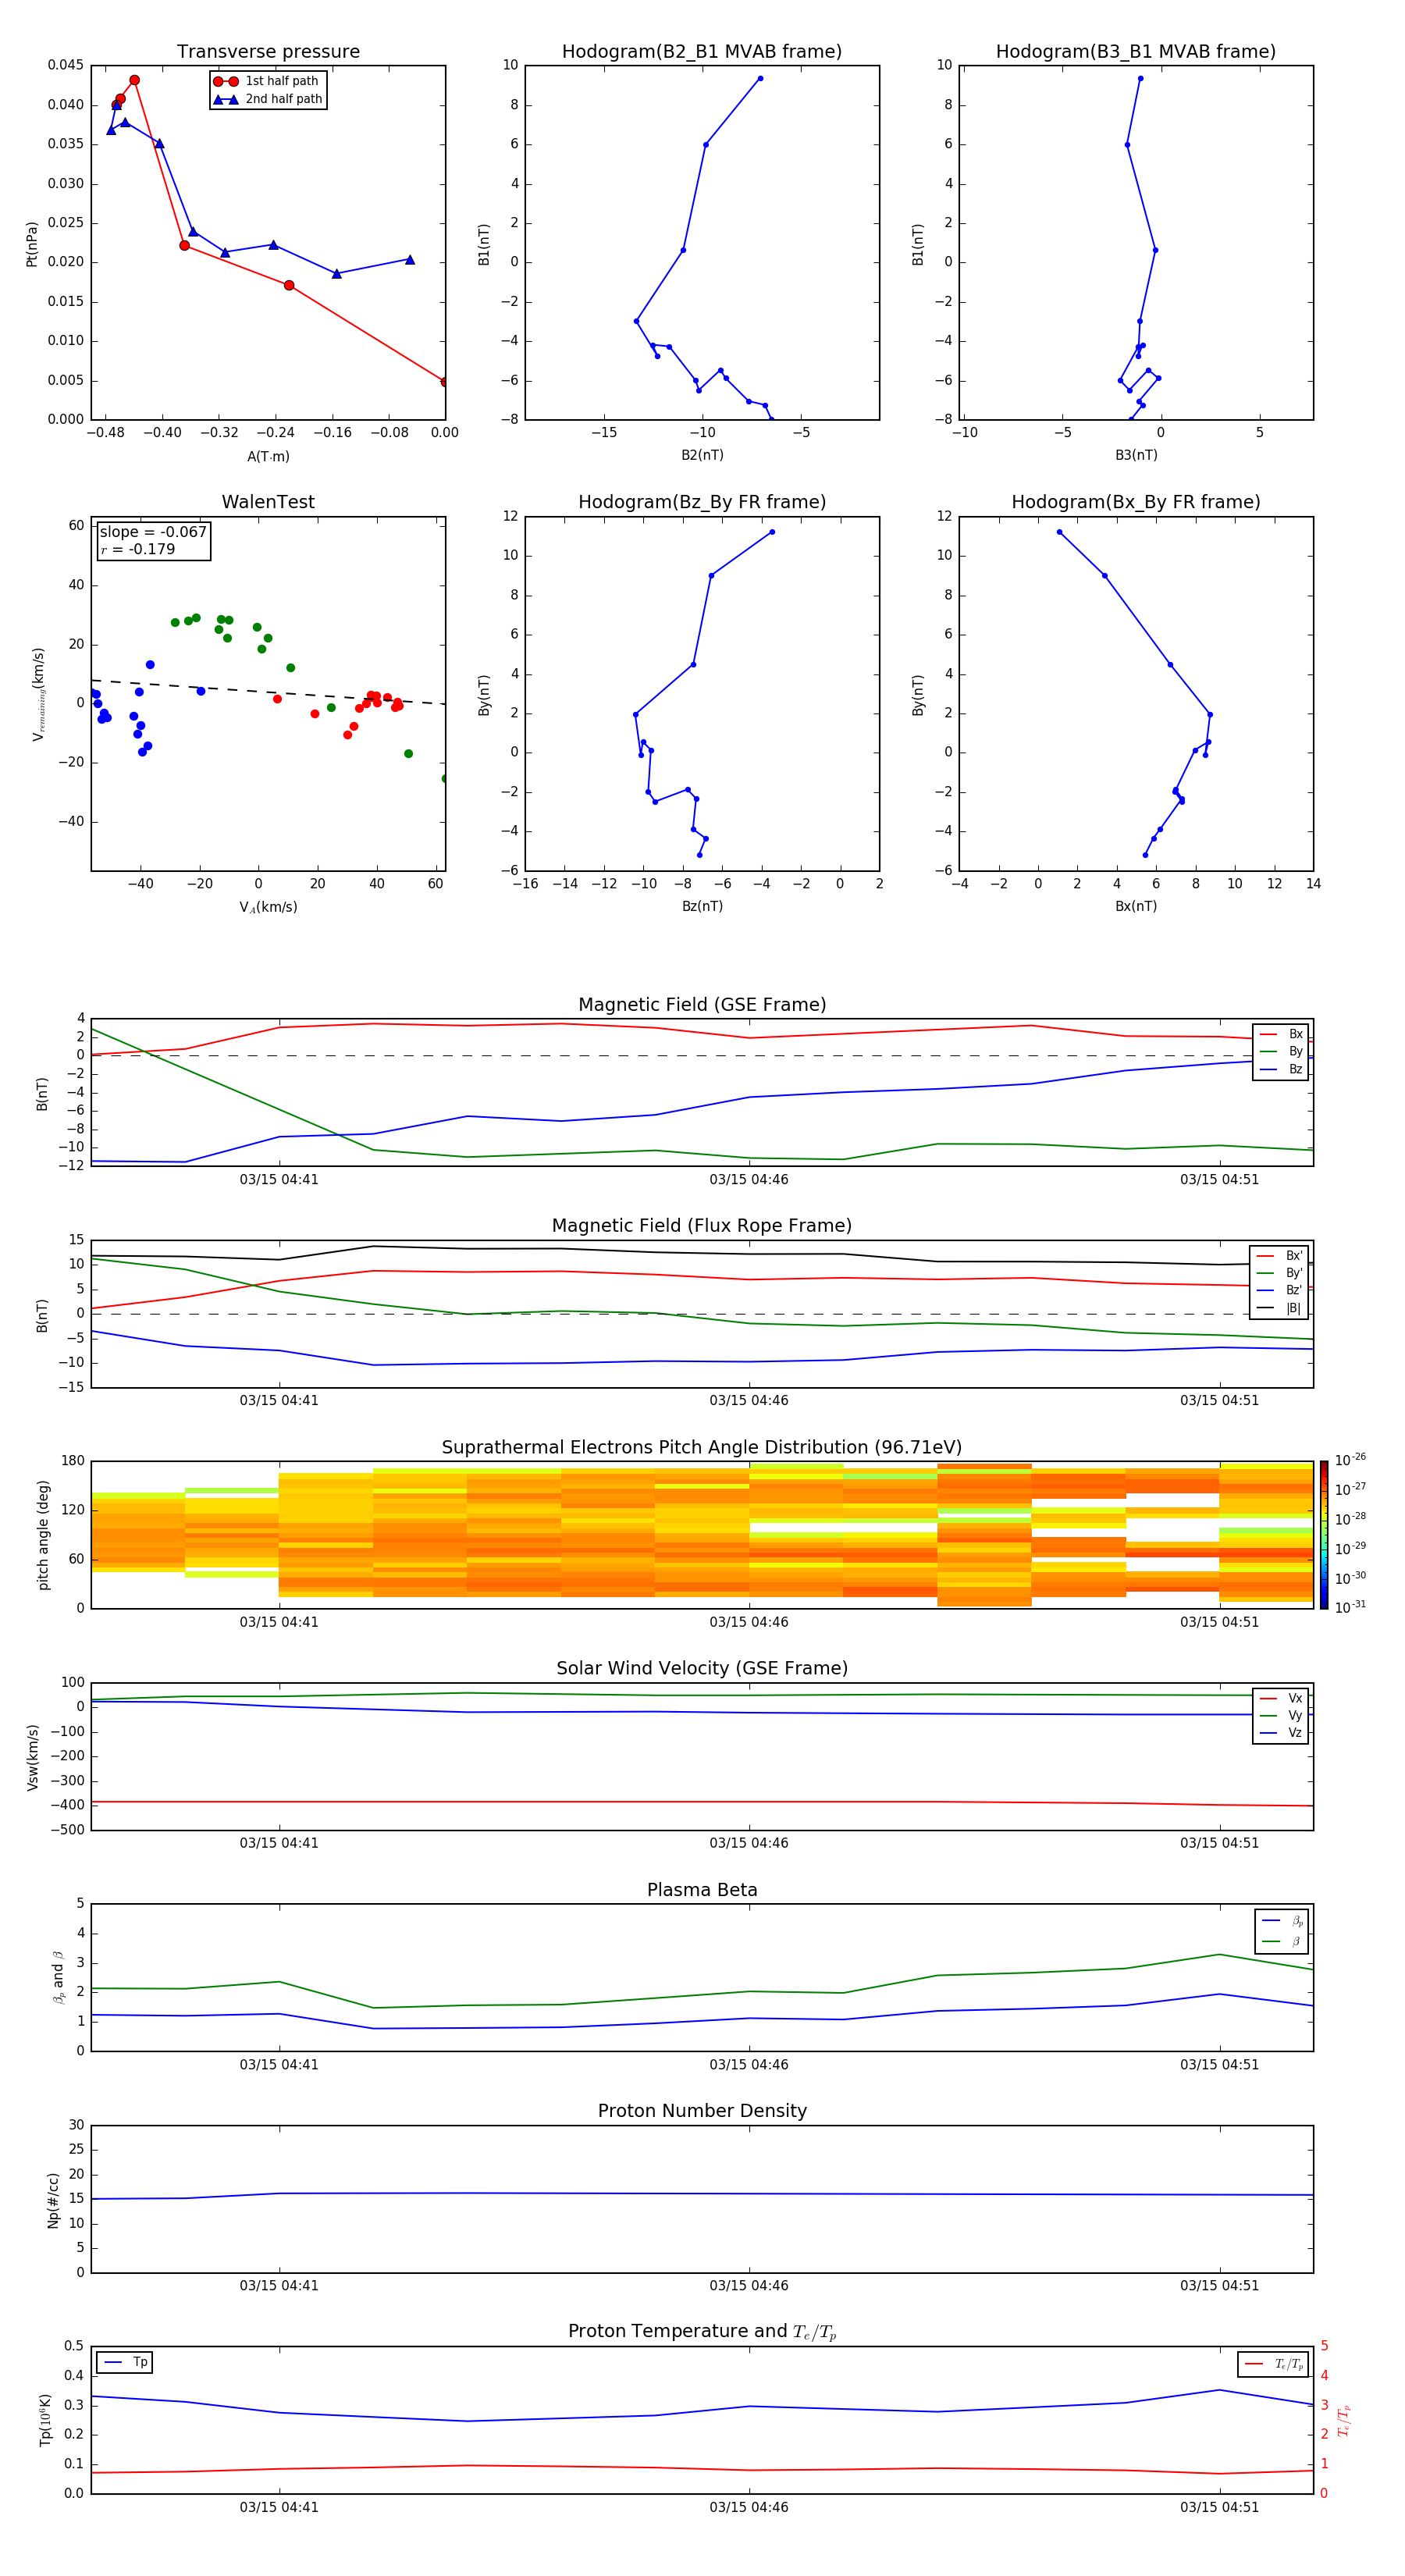Click 'Hodogram(B2_B1 MVAB frame)' title
This screenshot has width=1405, height=2576.
[x=702, y=52]
